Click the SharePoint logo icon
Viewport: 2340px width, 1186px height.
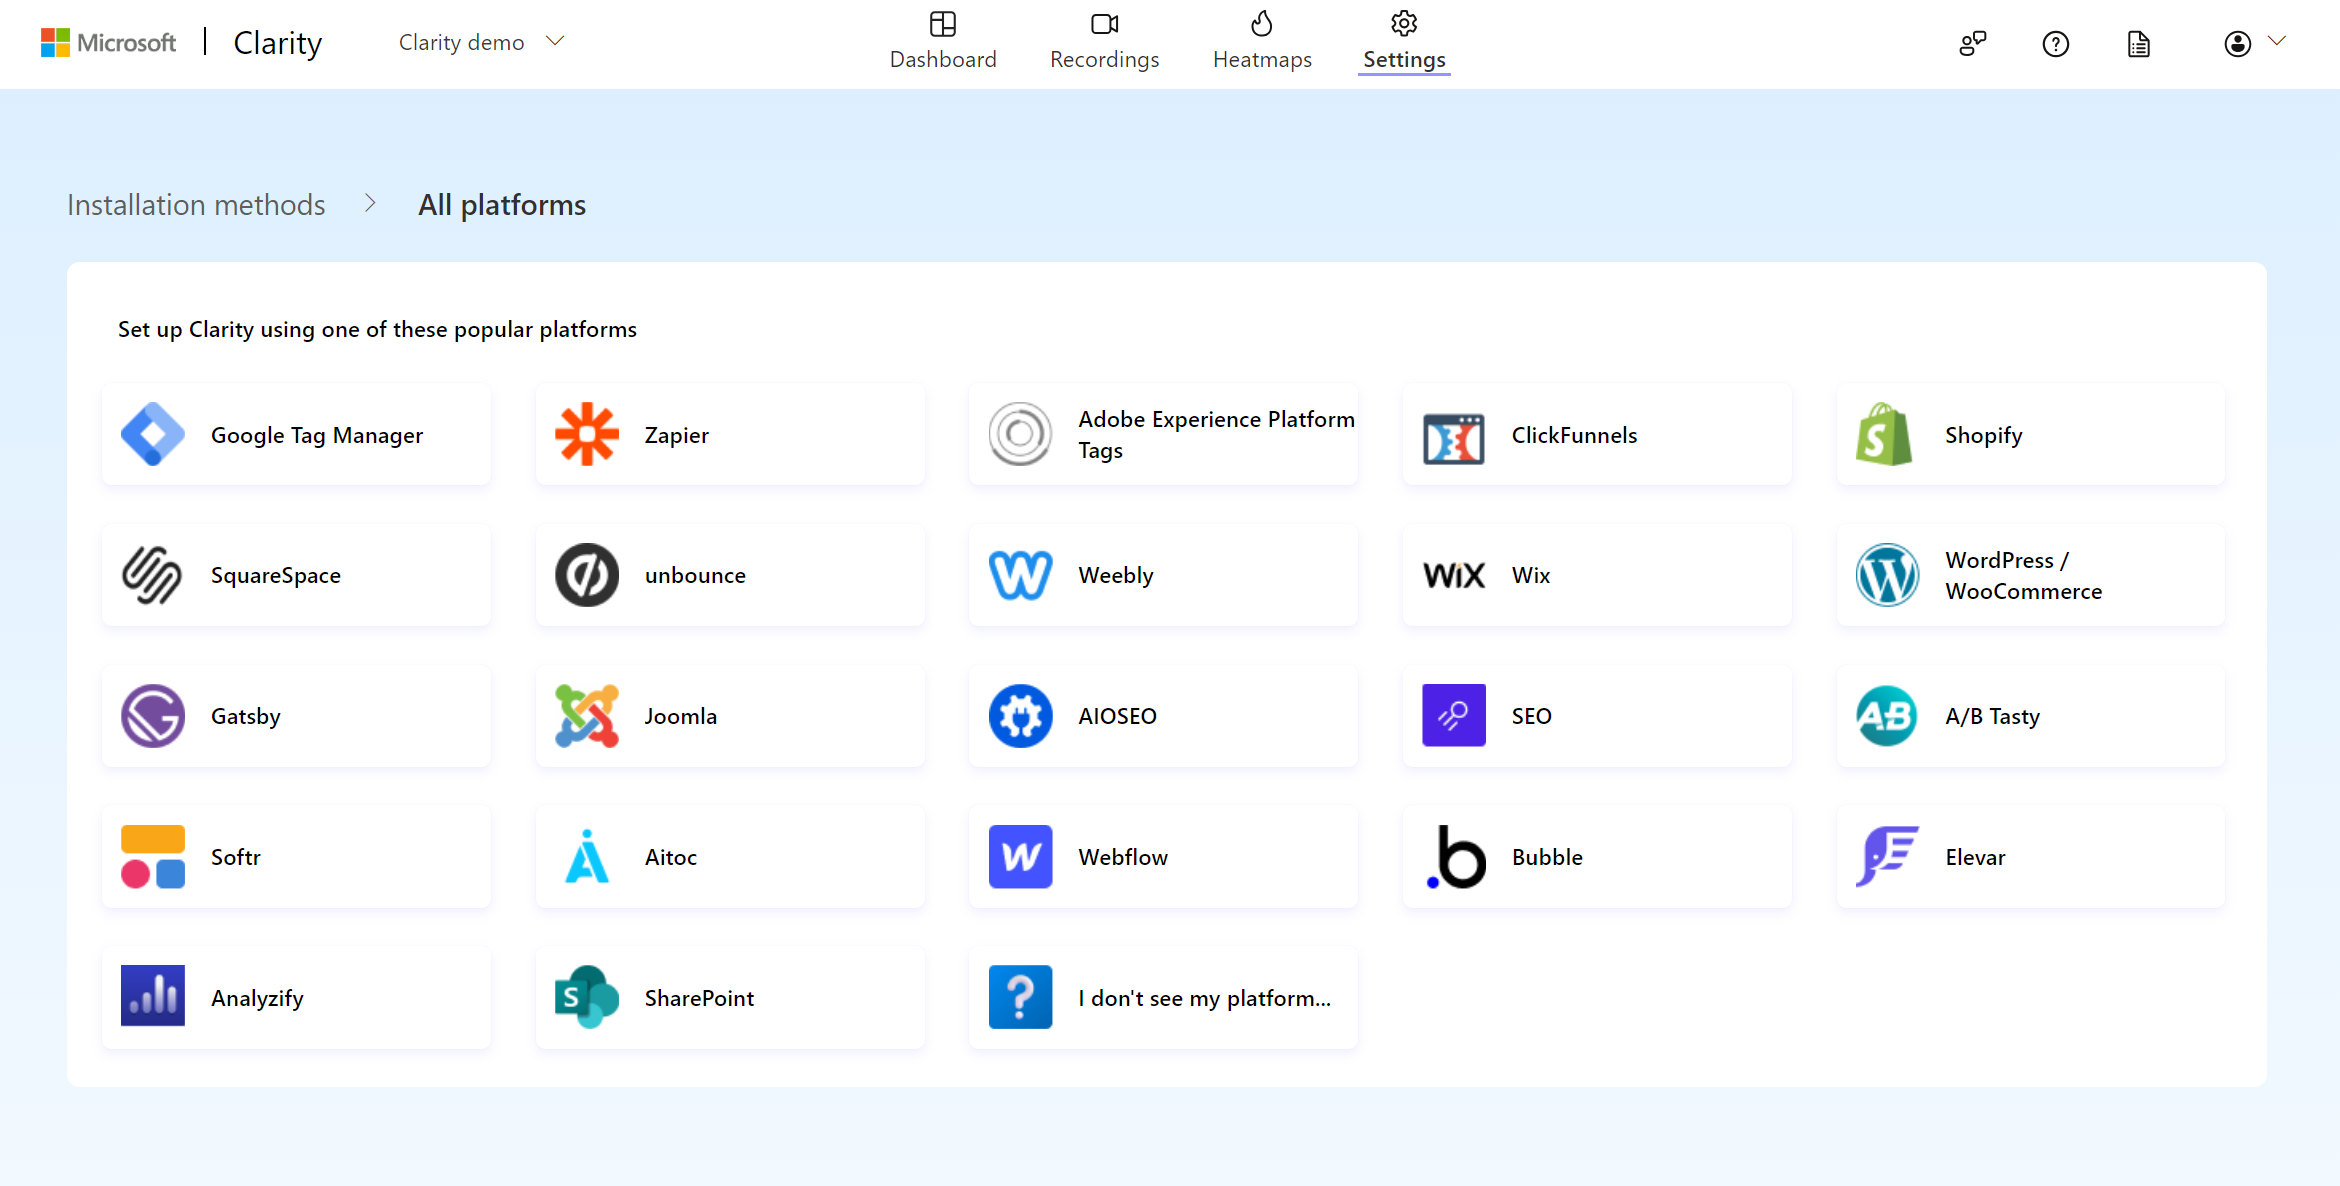[x=587, y=997]
